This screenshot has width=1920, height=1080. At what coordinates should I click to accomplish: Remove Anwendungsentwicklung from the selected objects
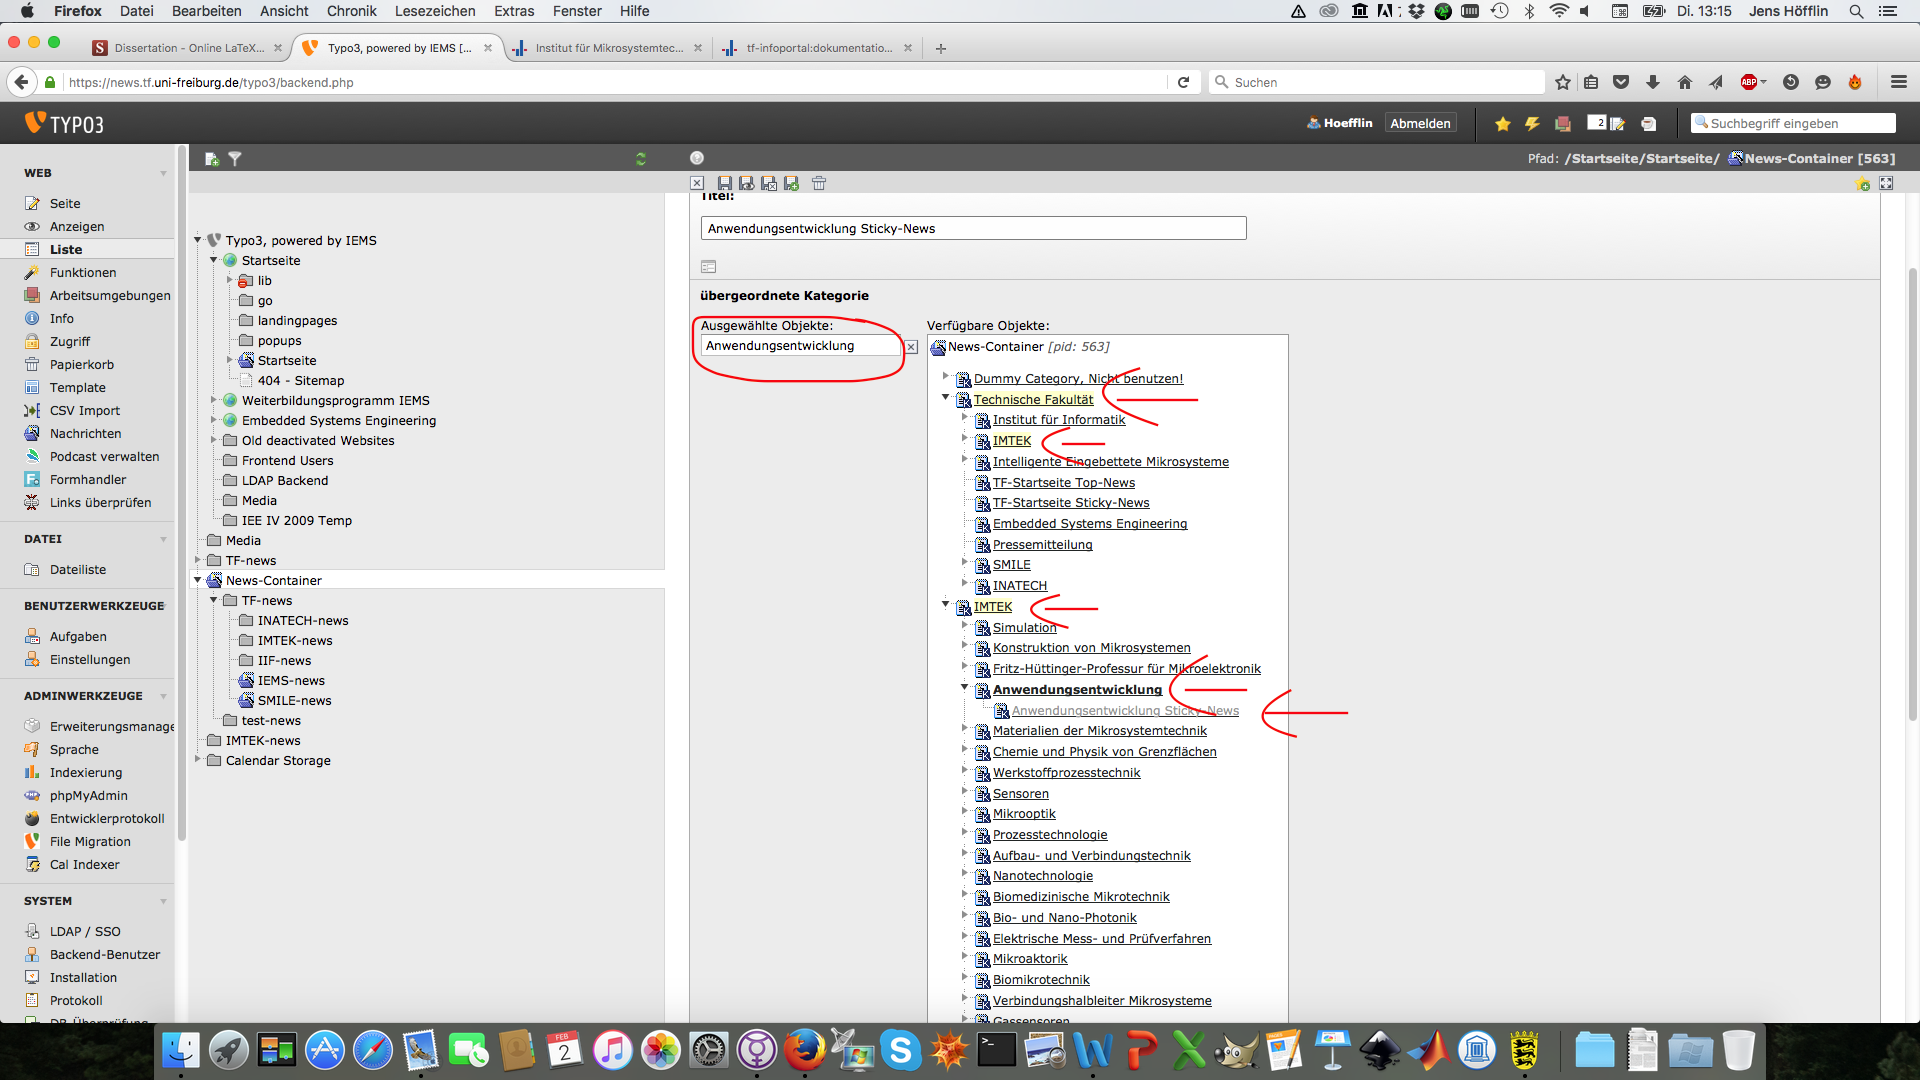pyautogui.click(x=911, y=347)
